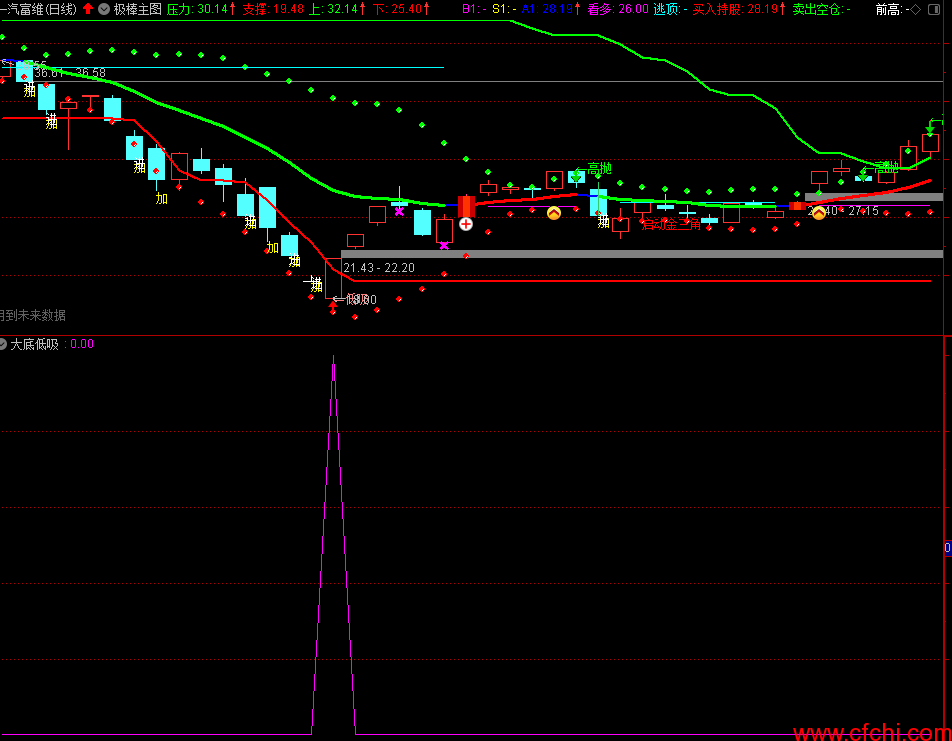Click the 支撑: 19.48 value
Image resolution: width=952 pixels, height=741 pixels.
[273, 9]
